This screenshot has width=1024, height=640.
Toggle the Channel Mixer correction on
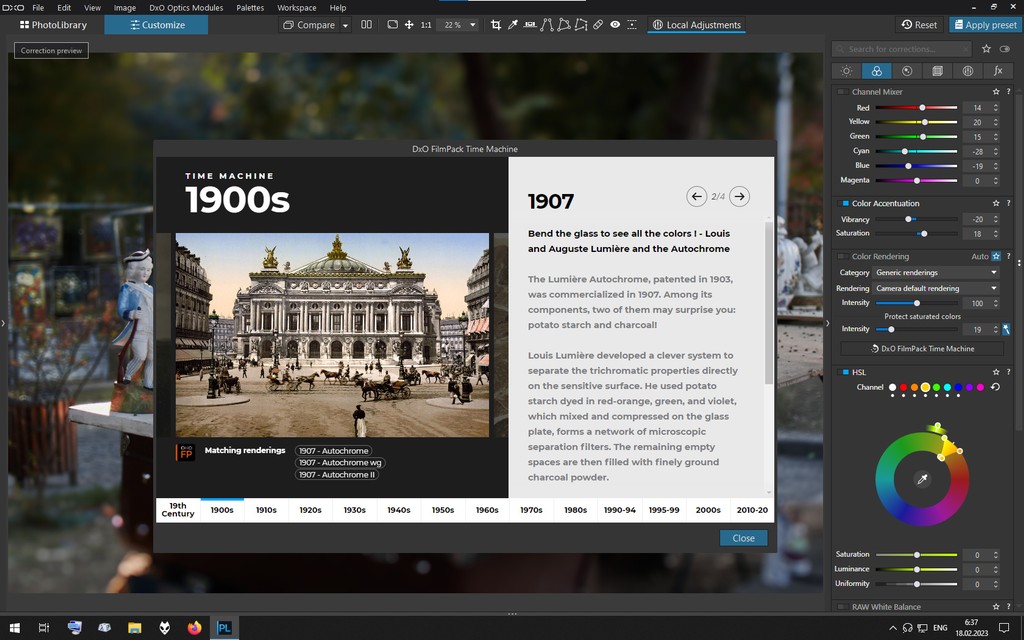click(843, 92)
